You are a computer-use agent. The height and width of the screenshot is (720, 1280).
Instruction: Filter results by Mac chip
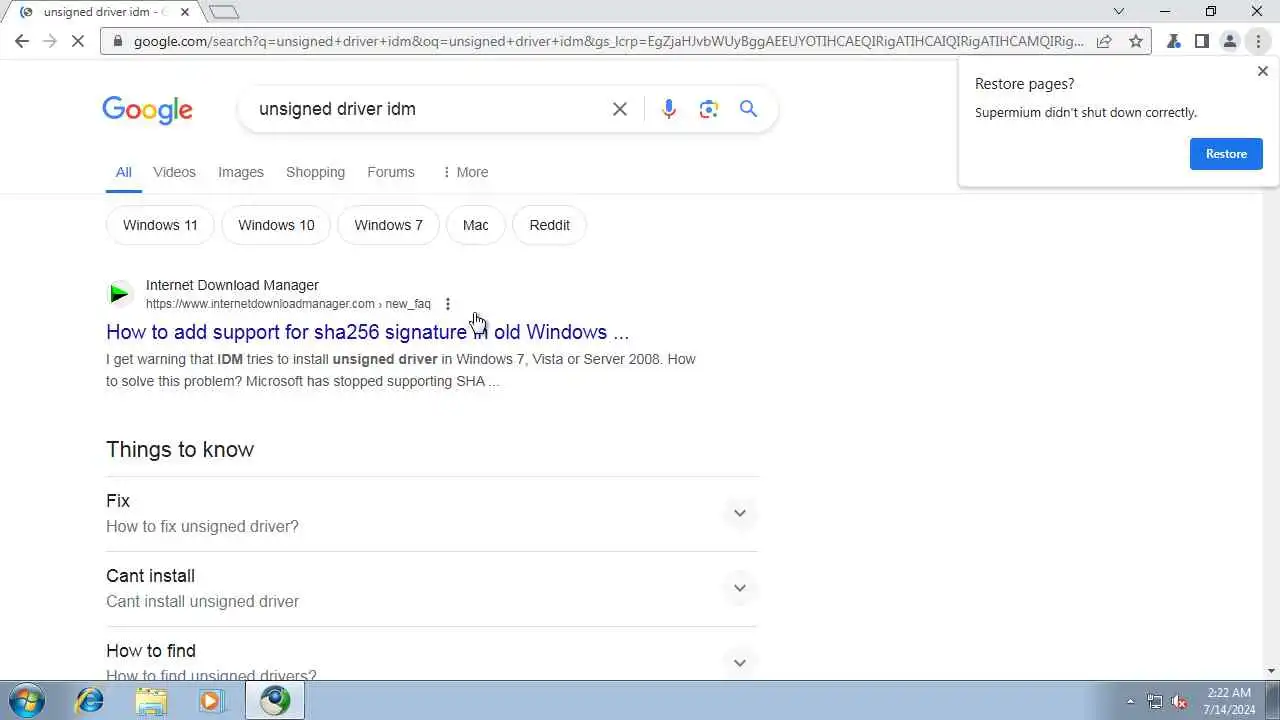(x=476, y=225)
